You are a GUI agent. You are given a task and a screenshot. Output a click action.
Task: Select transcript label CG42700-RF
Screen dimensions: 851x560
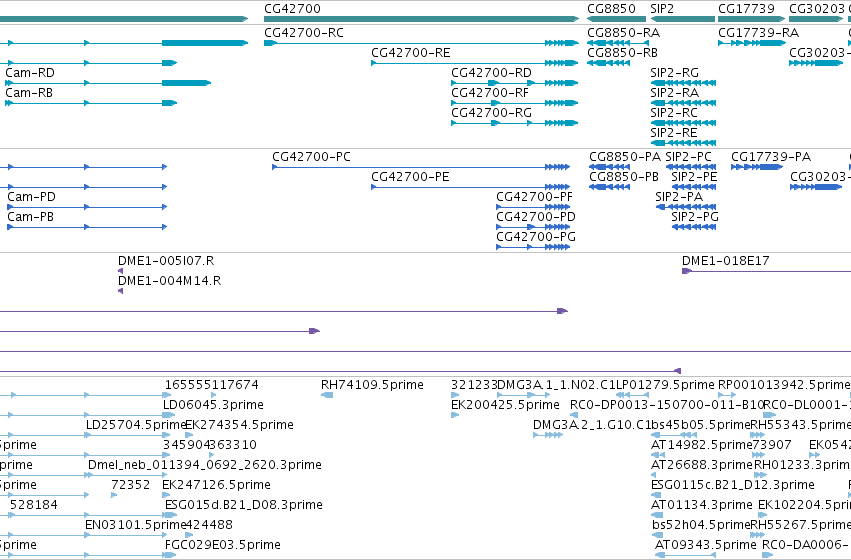click(490, 93)
